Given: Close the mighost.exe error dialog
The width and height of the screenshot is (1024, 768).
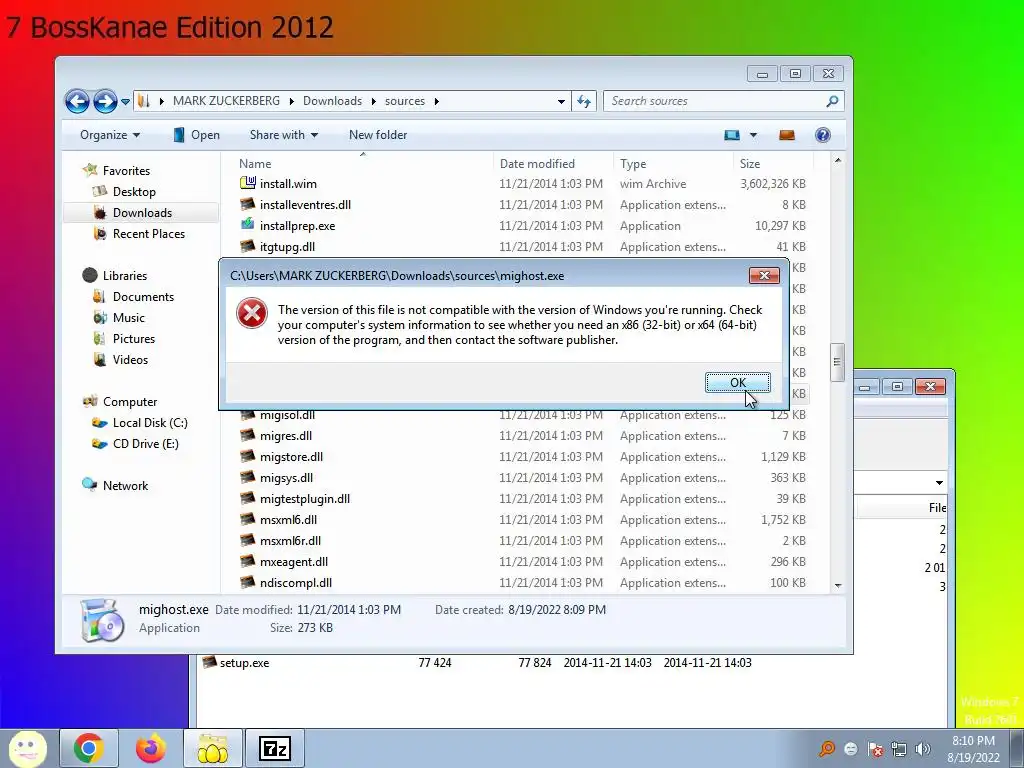Looking at the screenshot, I should [764, 276].
